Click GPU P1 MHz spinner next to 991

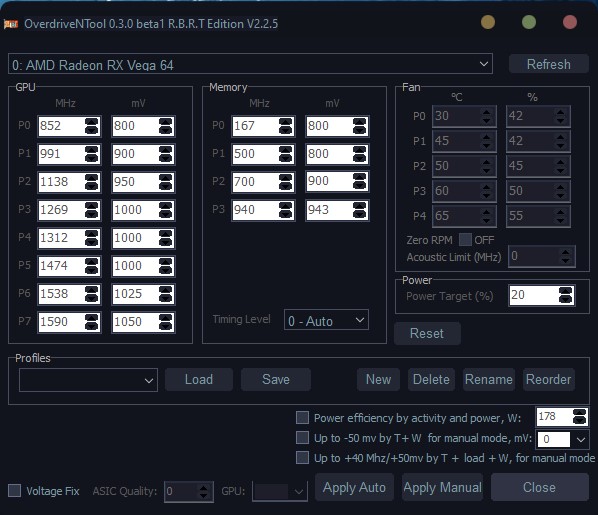point(92,154)
